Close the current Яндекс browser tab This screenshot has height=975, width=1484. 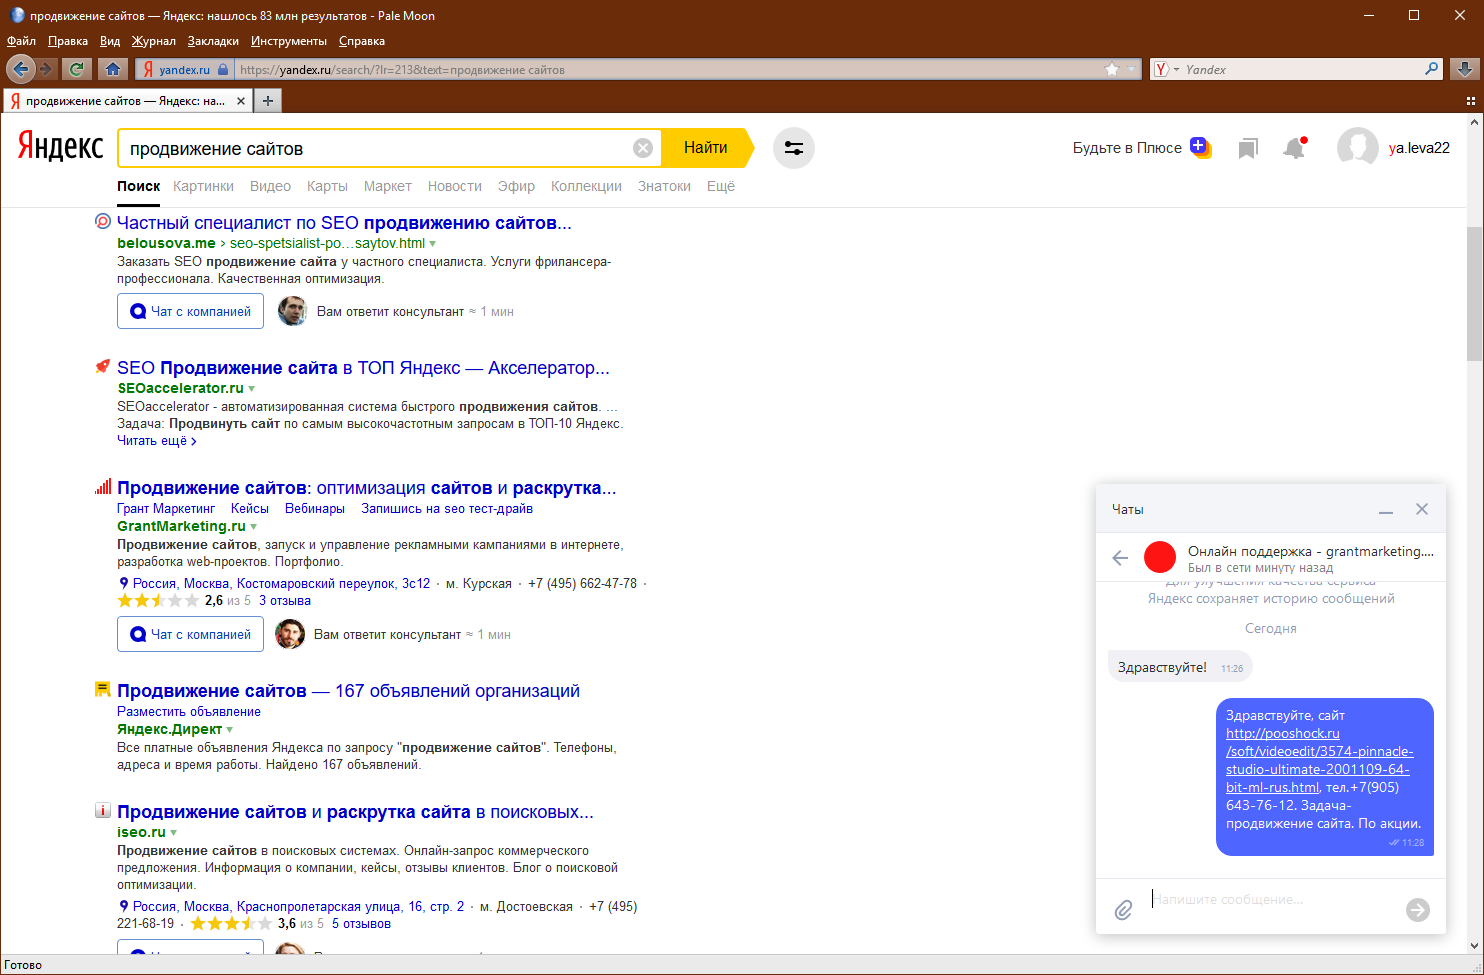click(x=241, y=101)
